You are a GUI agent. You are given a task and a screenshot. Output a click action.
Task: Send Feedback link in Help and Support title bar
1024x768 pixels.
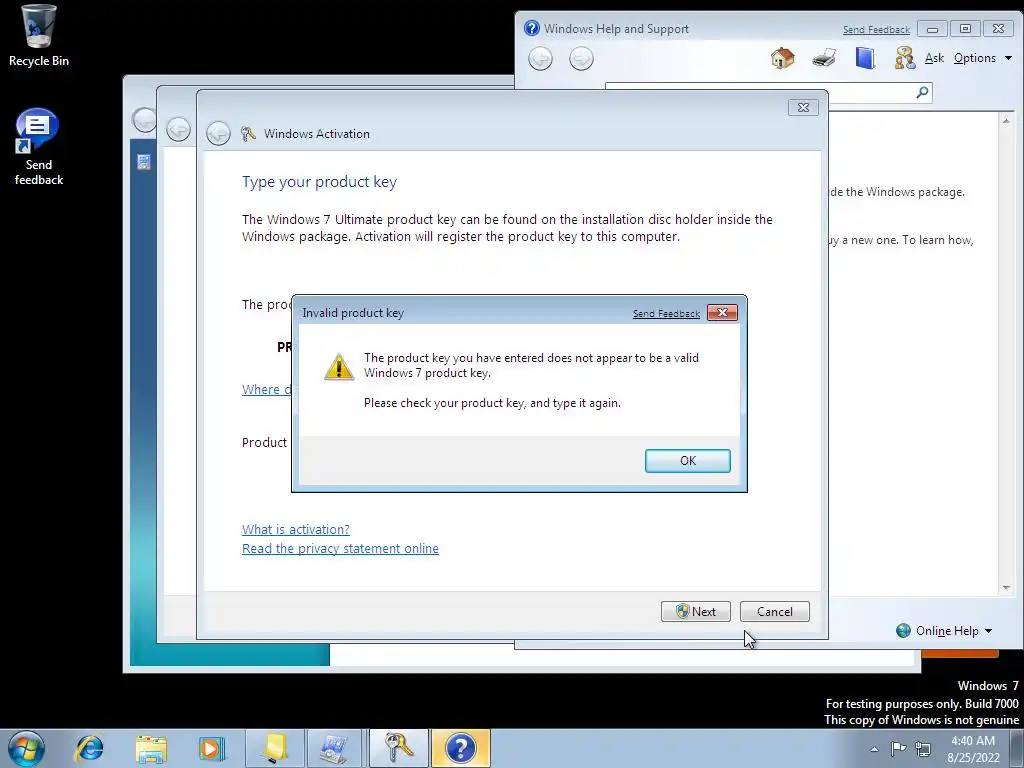pyautogui.click(x=876, y=30)
